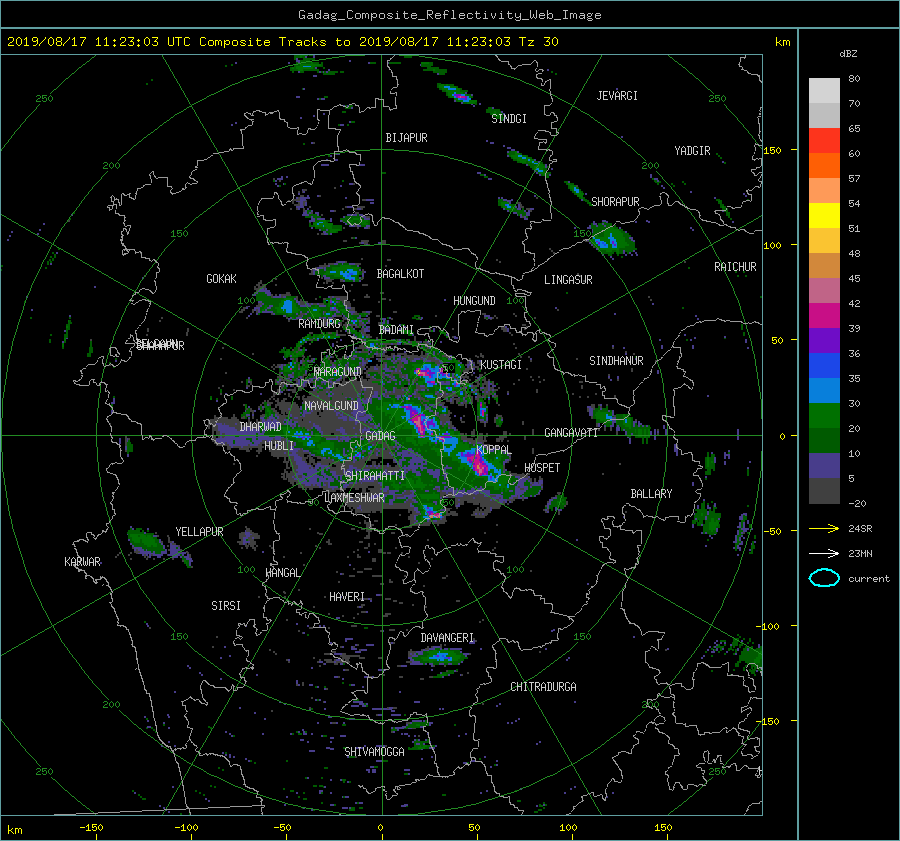This screenshot has height=841, width=900.
Task: Click the 42 dBZ pink legend swatch
Action: point(824,291)
